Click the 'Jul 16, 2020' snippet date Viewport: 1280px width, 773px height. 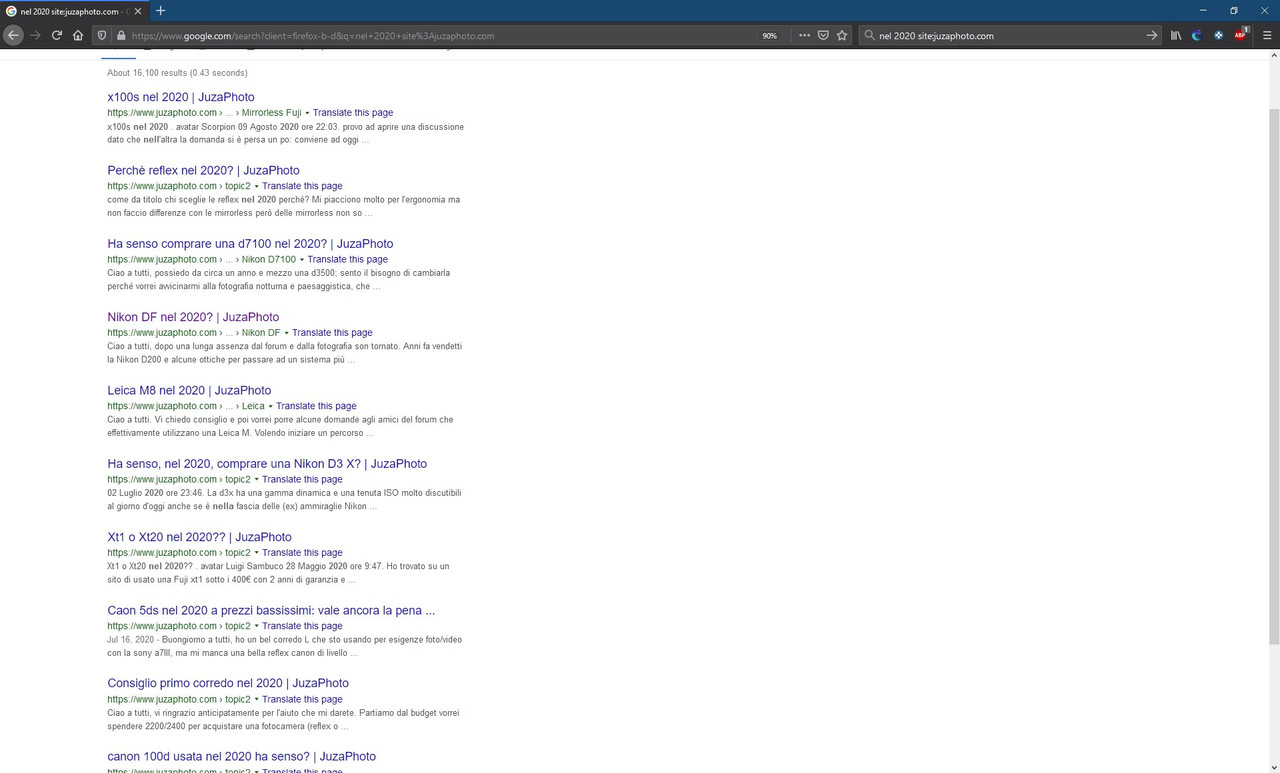[x=130, y=639]
